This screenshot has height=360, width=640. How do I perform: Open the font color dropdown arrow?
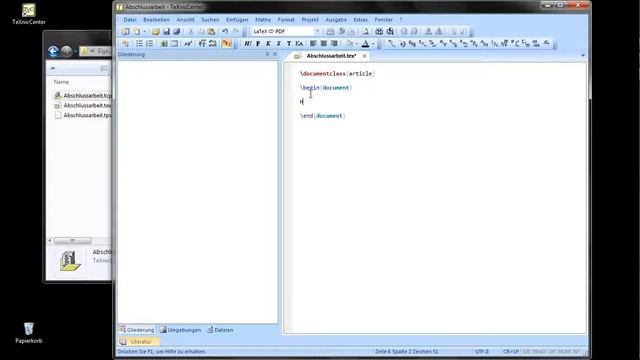373,43
